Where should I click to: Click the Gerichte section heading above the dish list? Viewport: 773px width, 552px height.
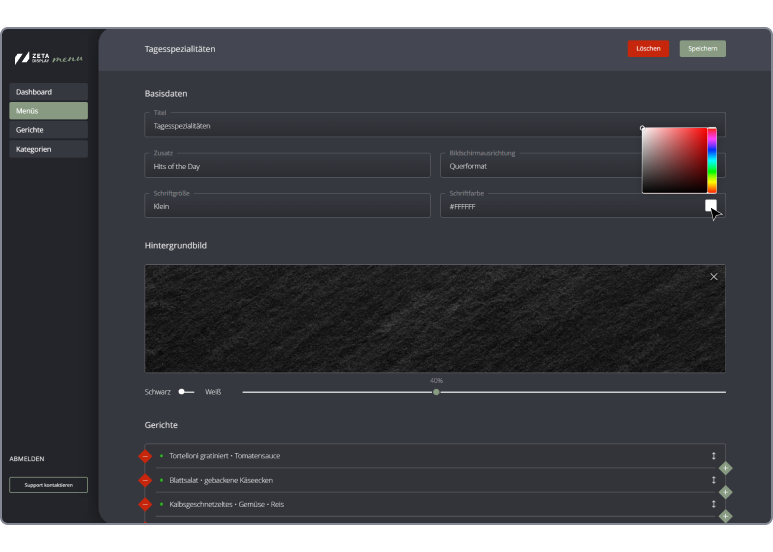click(161, 425)
